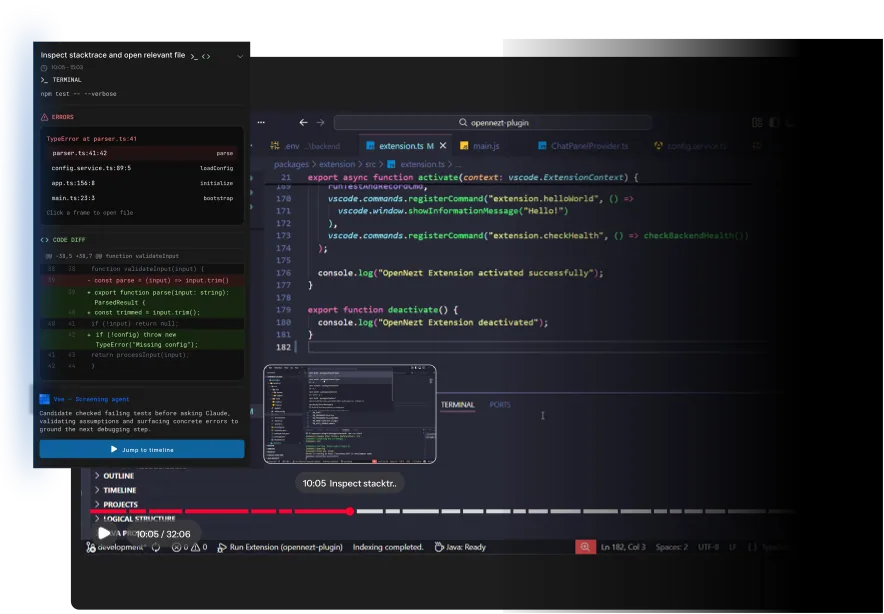884x614 pixels.
Task: Click added diff line 'const trimmed = input.trim();'
Action: [142, 312]
